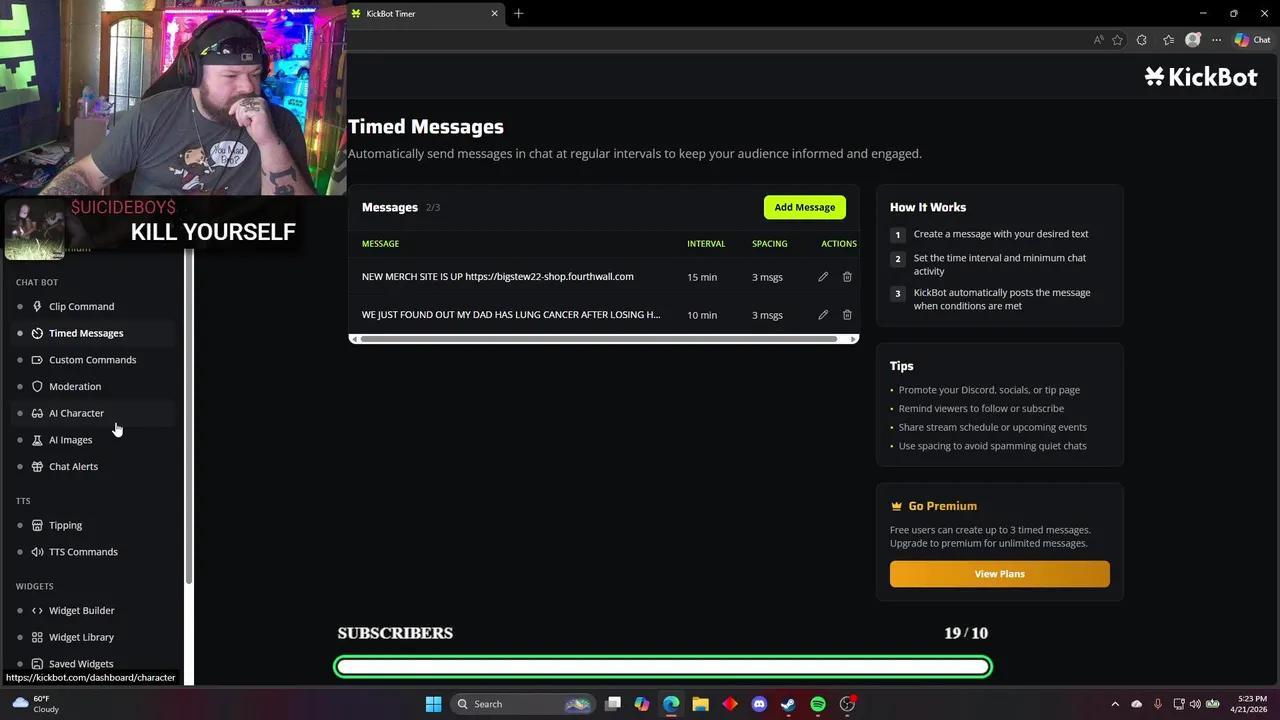Click the AI Images flask icon
This screenshot has width=1280, height=720.
(37, 440)
